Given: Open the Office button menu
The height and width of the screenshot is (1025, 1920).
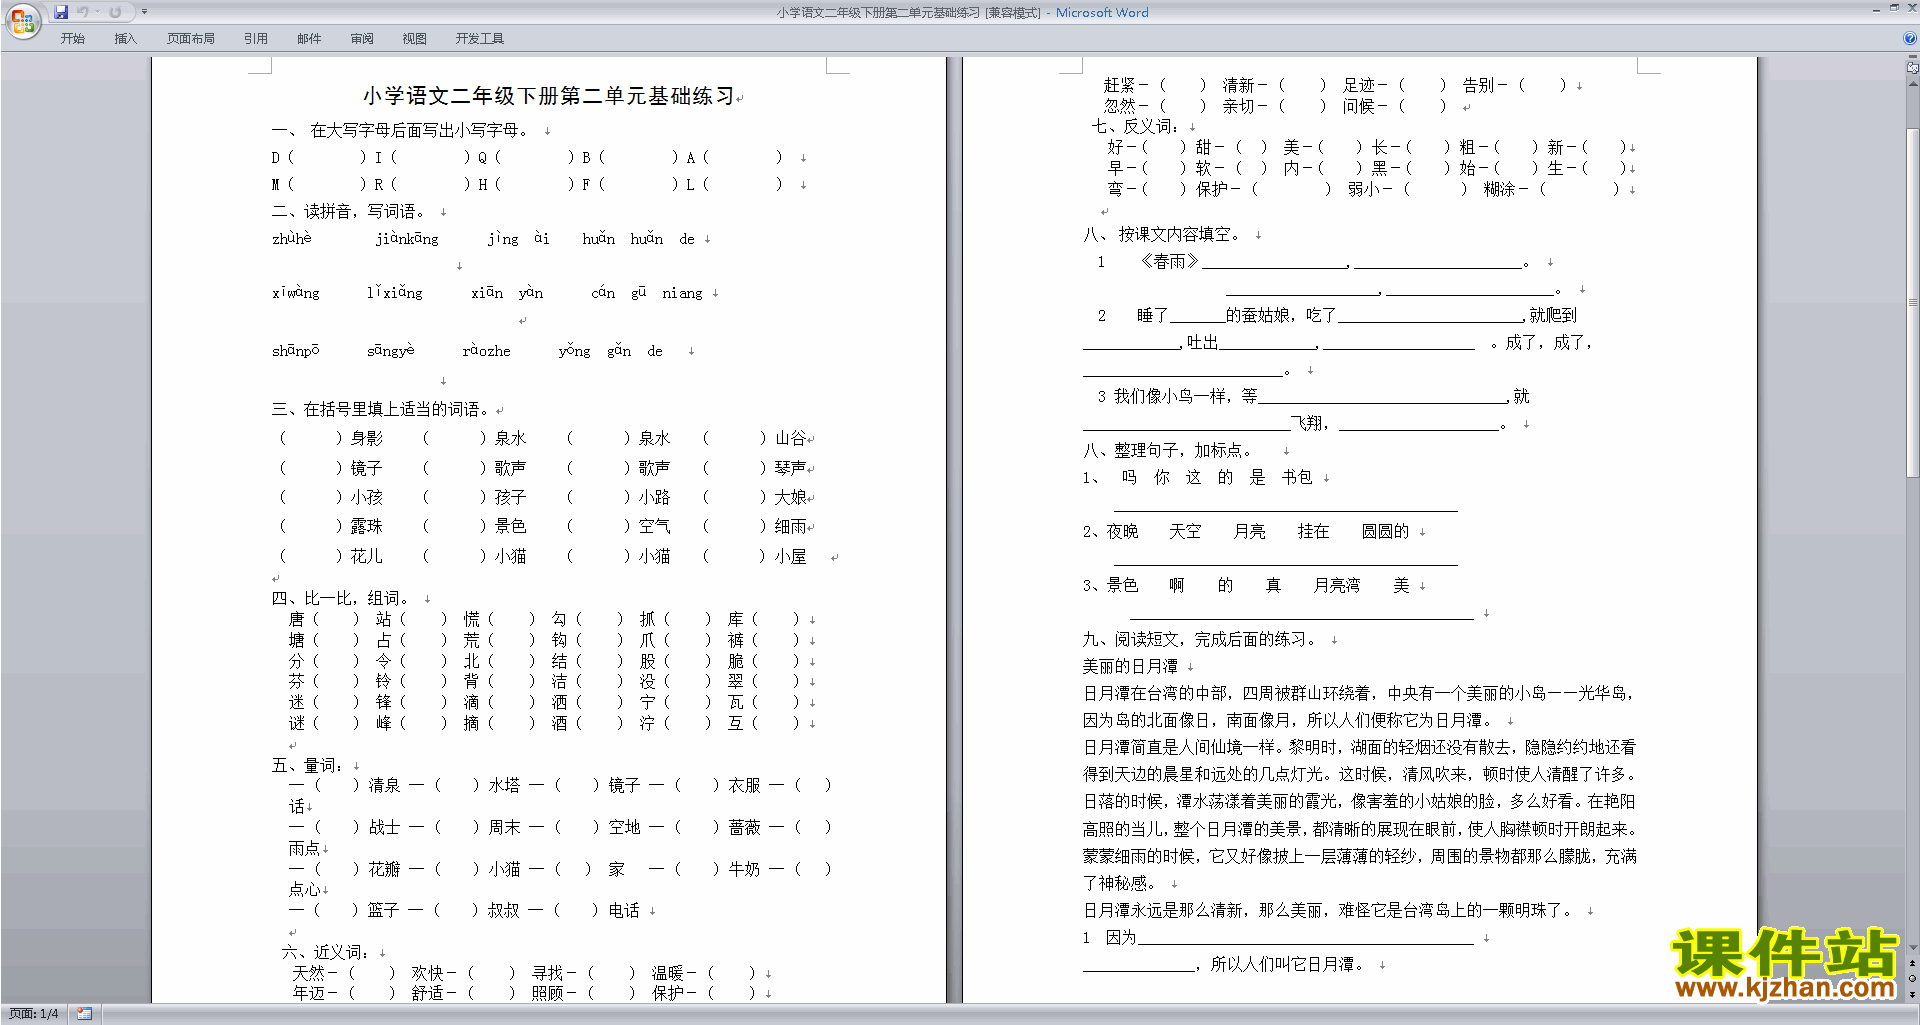Looking at the screenshot, I should coord(22,20).
